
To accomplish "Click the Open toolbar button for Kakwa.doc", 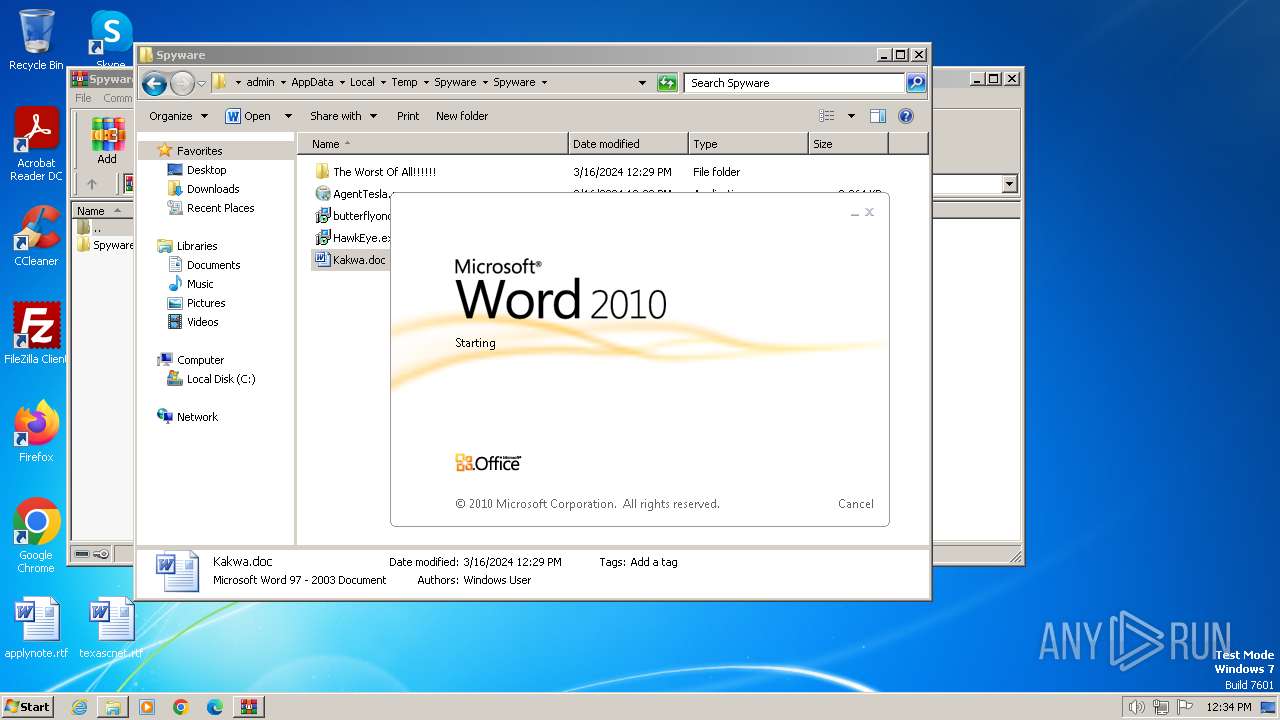I will (249, 116).
